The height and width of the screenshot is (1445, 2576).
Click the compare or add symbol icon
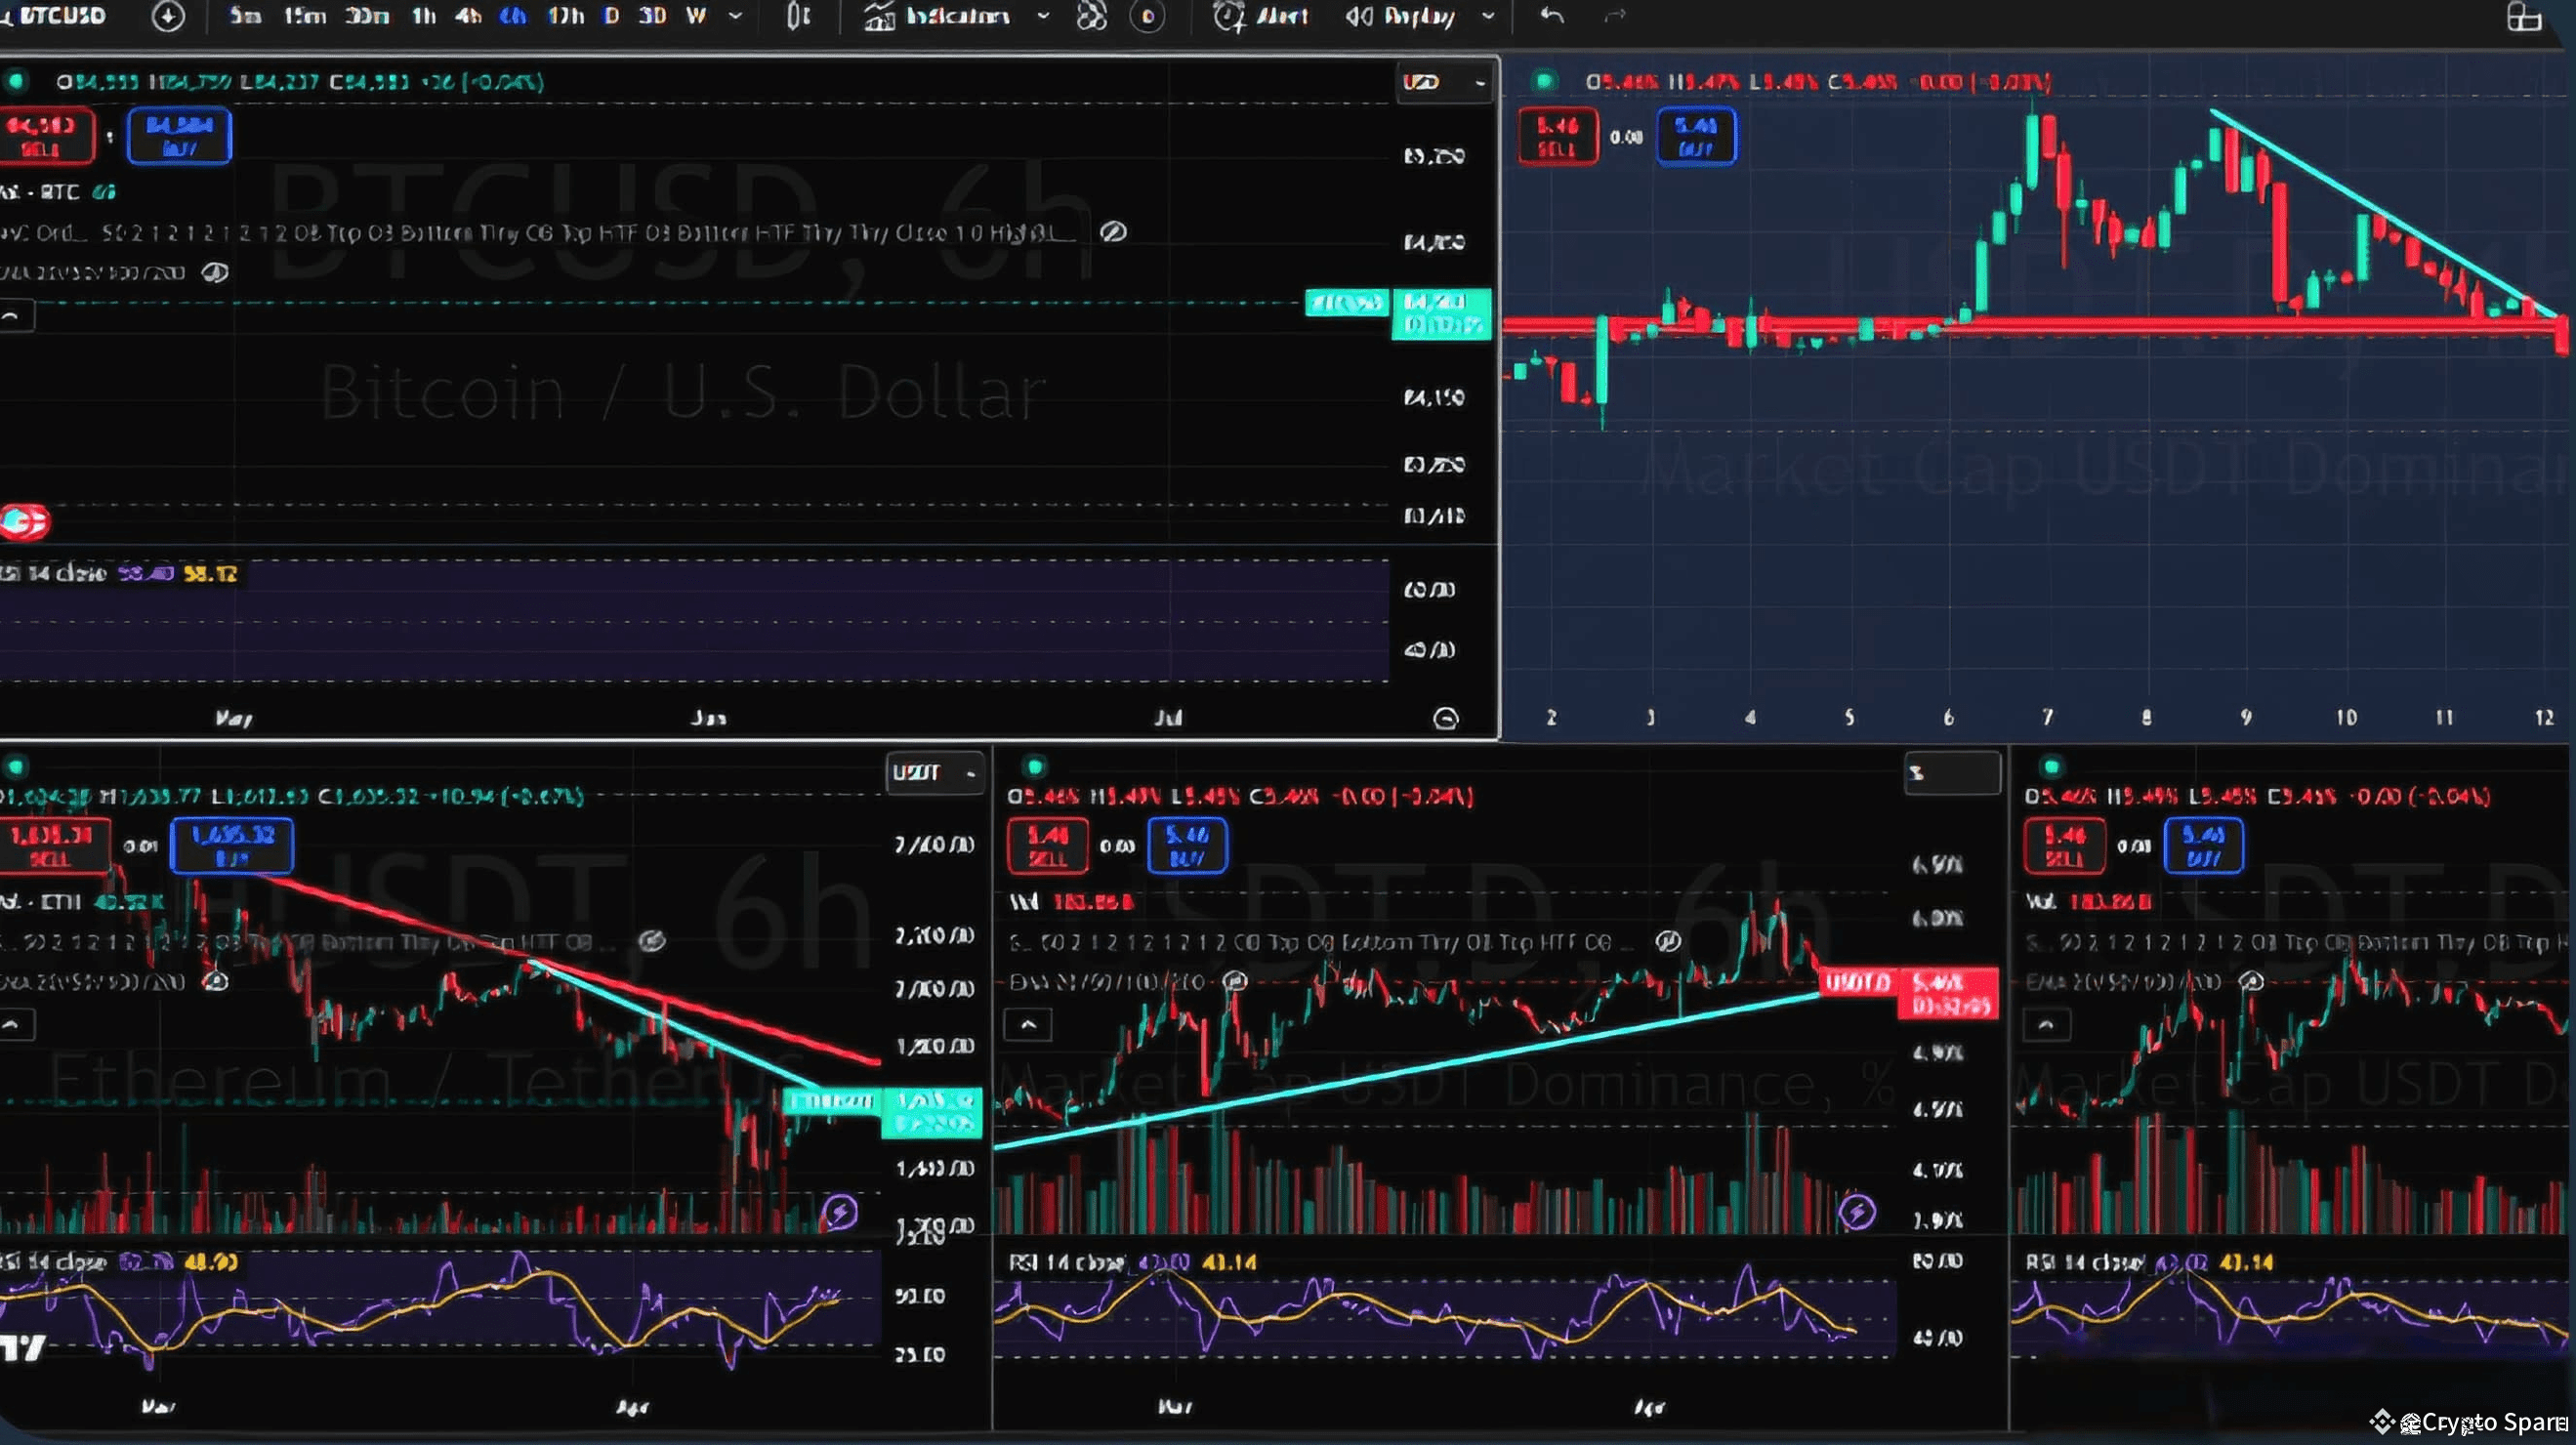[168, 16]
